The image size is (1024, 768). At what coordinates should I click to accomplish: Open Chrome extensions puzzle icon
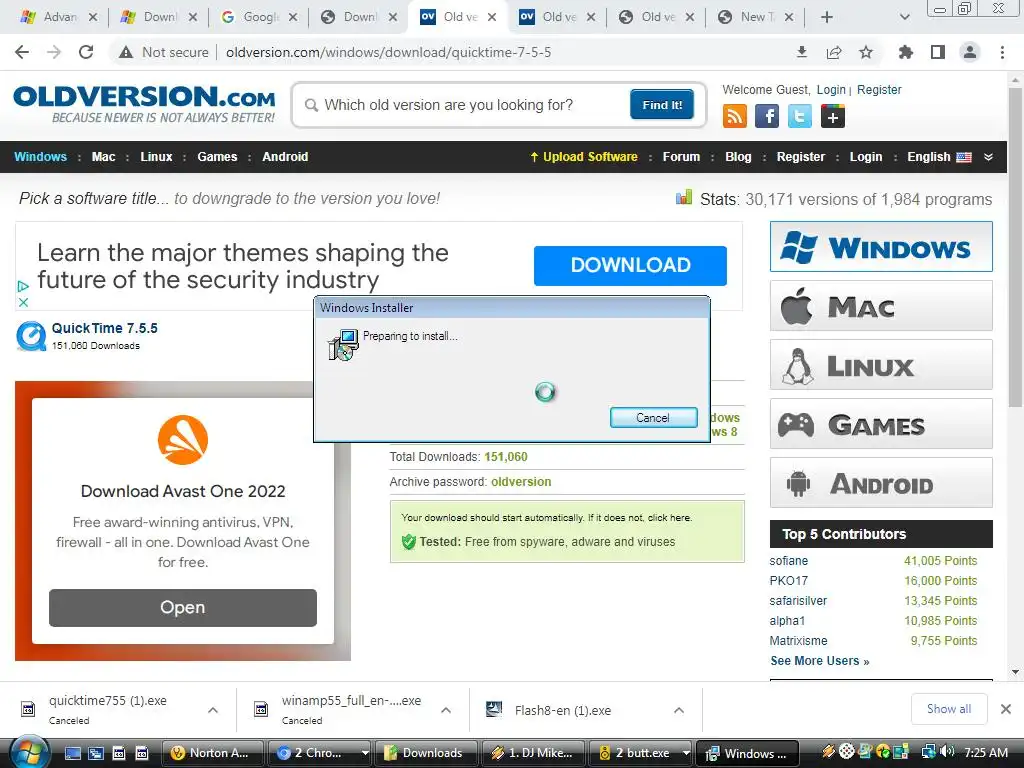click(x=906, y=52)
